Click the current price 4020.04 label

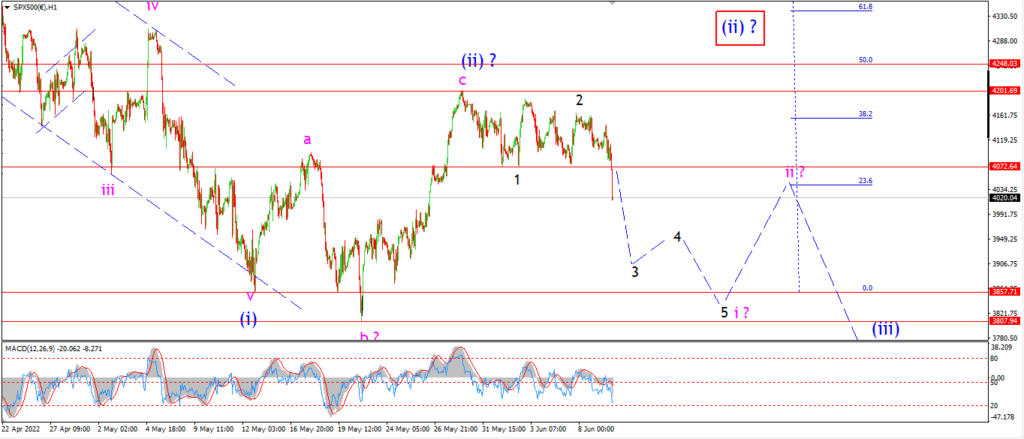point(1004,197)
